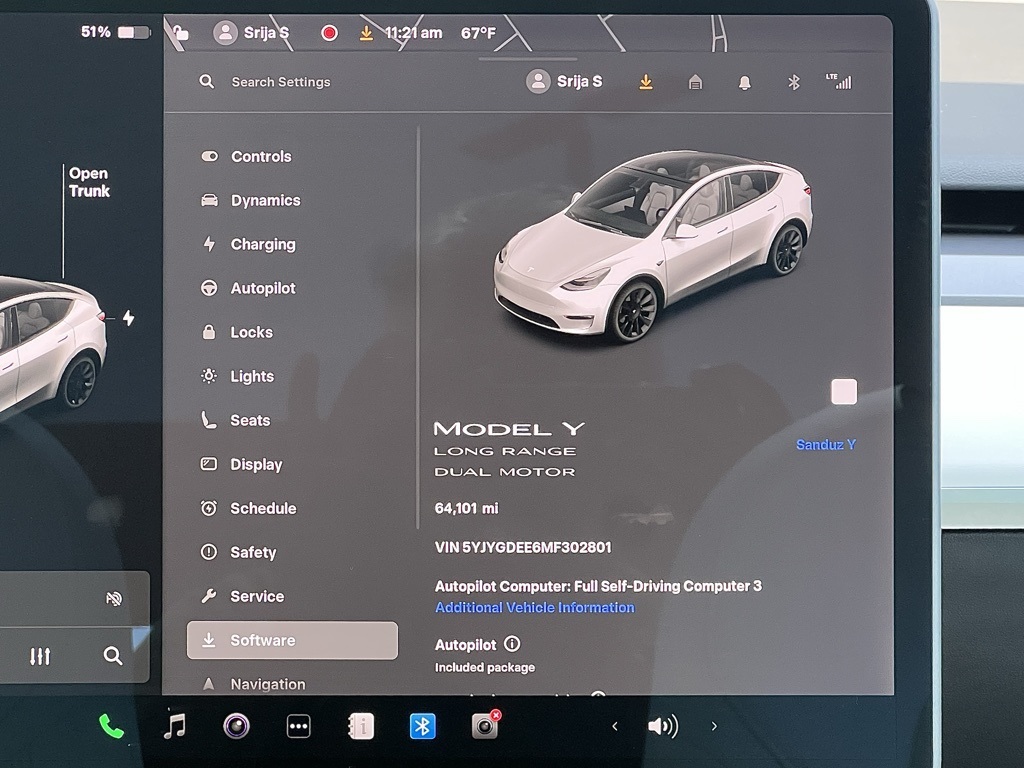Click the charge port lightning bolt icon

(x=129, y=318)
